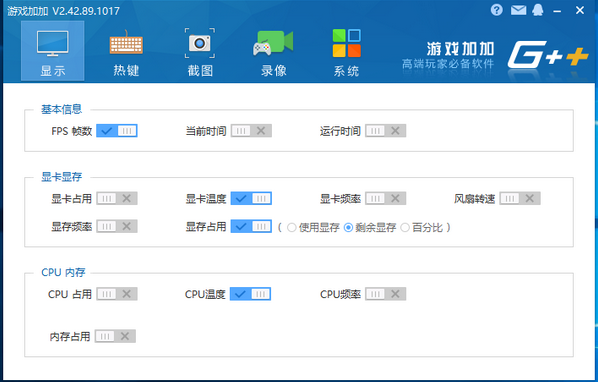The height and width of the screenshot is (382, 598).
Task: Click the CPU 内存 group heading
Action: 63,272
